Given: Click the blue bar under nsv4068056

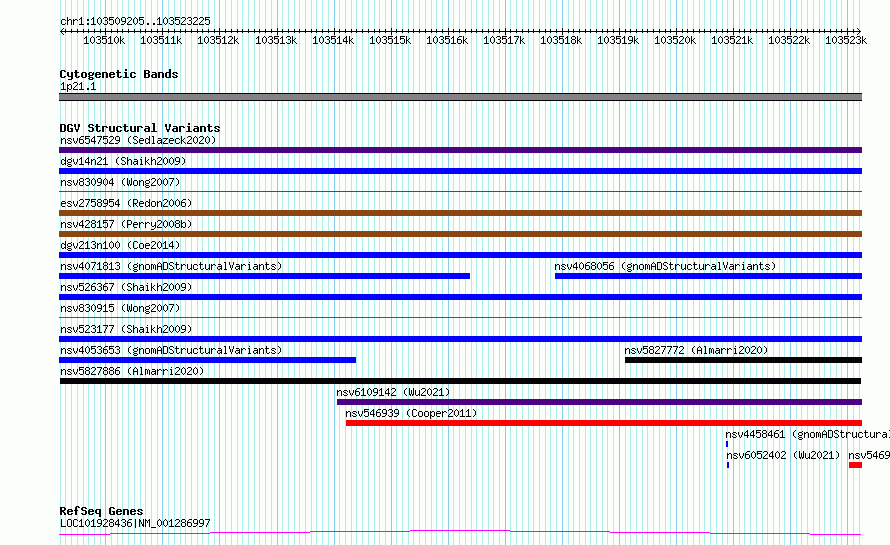Looking at the screenshot, I should [x=708, y=276].
